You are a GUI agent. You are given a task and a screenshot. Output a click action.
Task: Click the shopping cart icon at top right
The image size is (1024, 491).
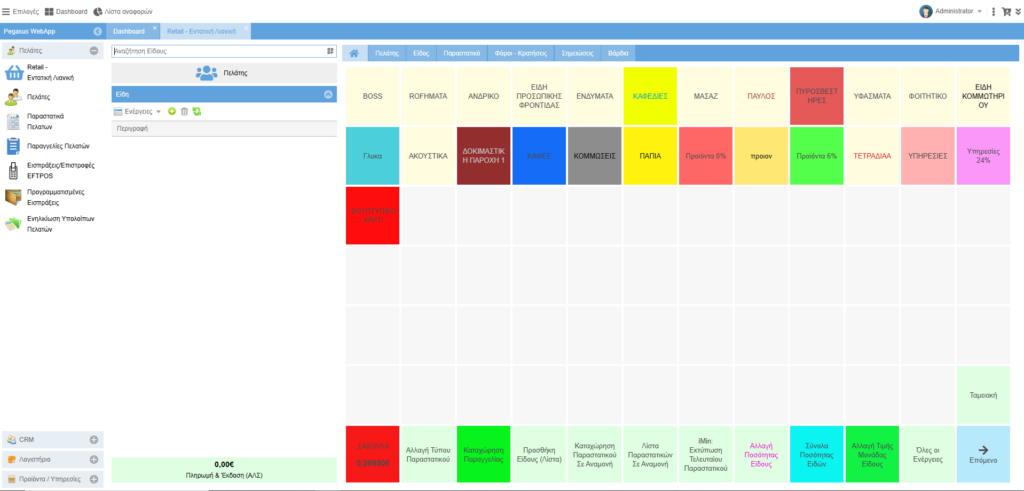[1006, 11]
